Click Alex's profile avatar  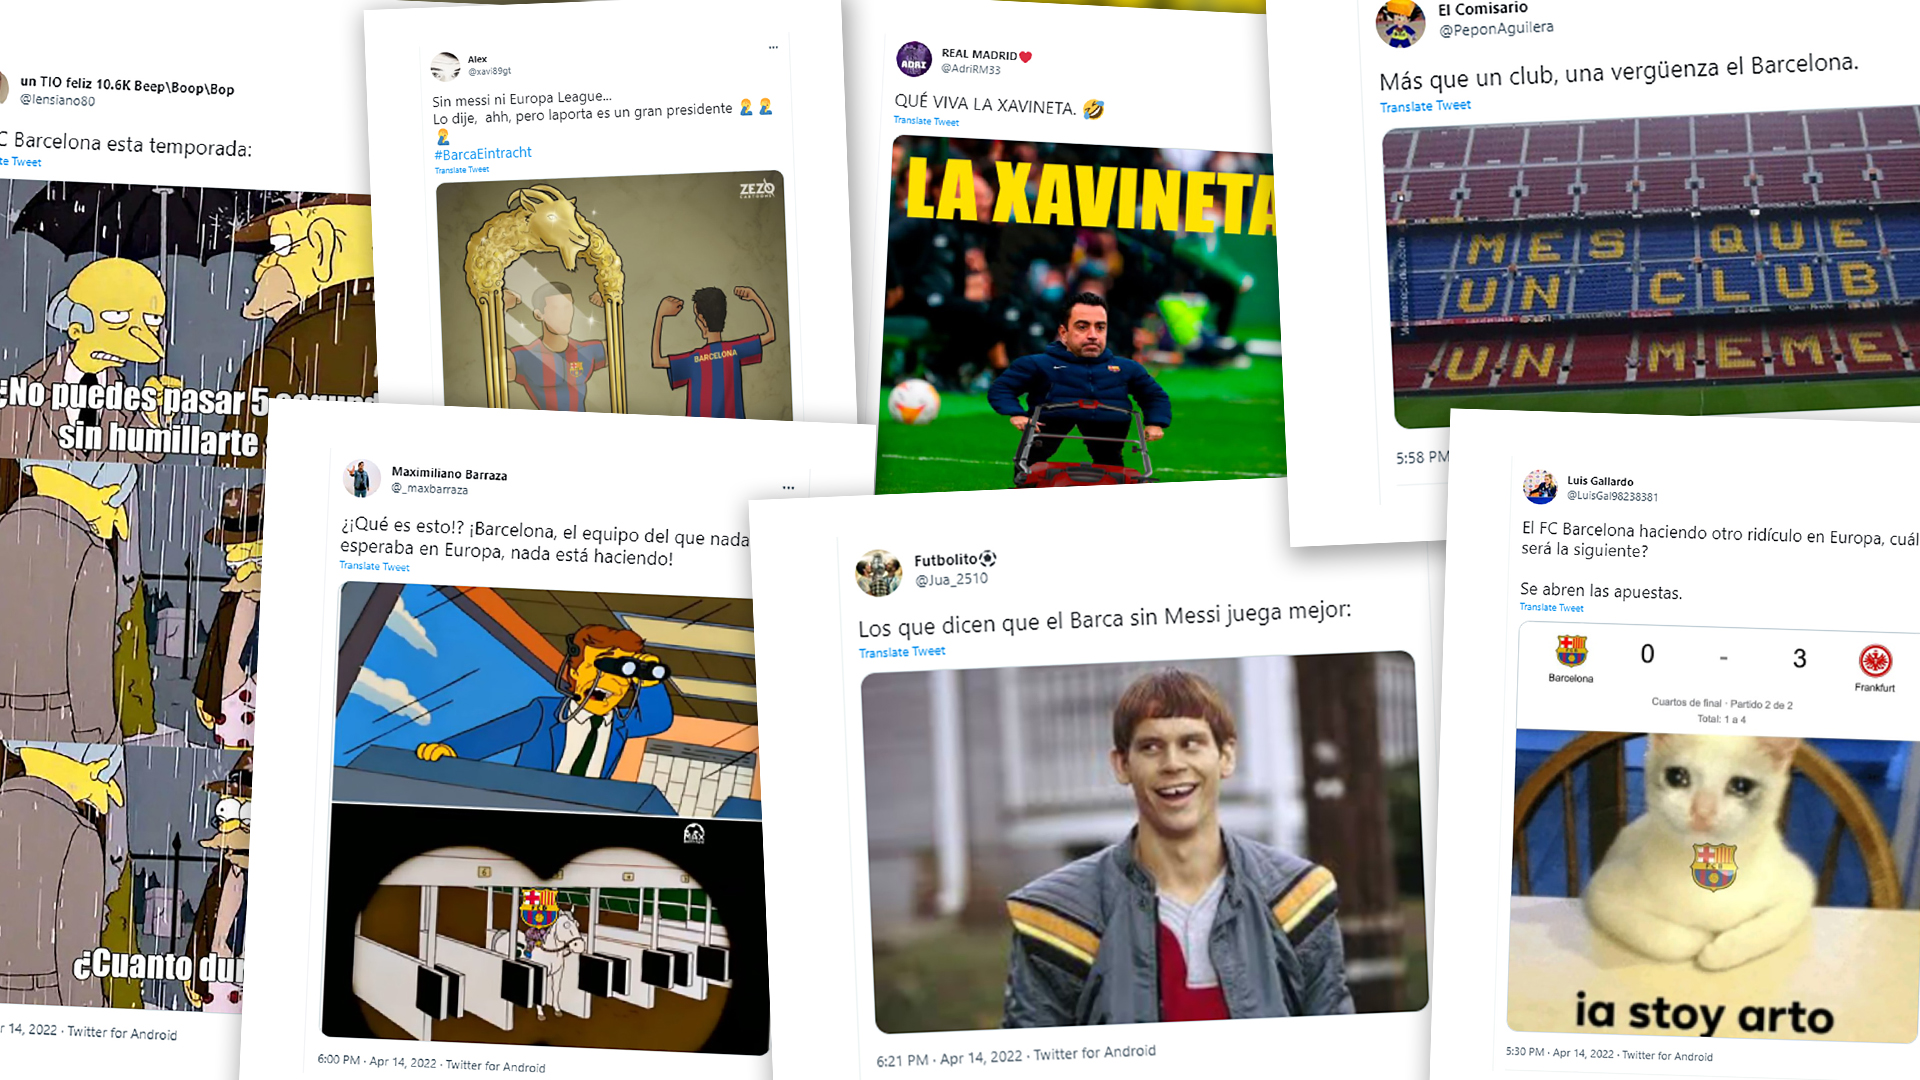pos(445,67)
